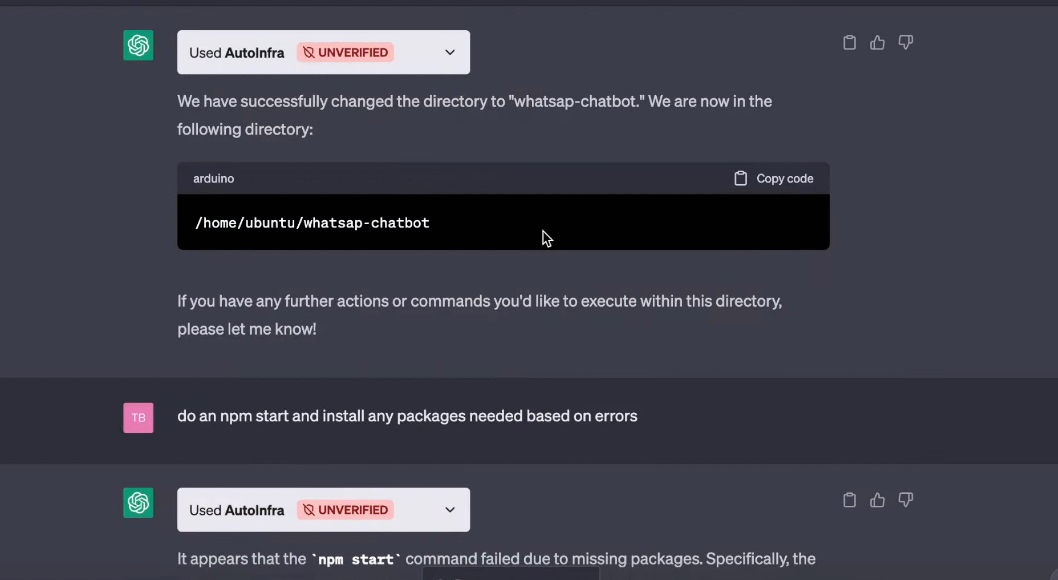
Task: Click the ChatGPT avatar beside the first response
Action: tap(138, 45)
